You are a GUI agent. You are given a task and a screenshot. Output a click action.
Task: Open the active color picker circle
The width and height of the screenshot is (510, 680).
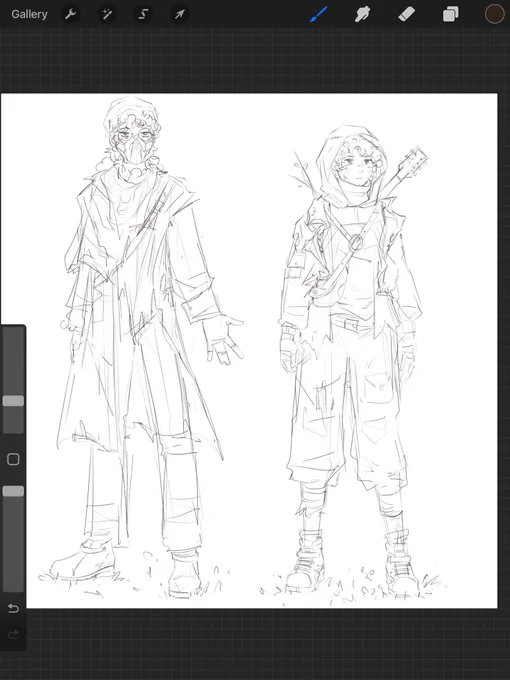pos(494,14)
